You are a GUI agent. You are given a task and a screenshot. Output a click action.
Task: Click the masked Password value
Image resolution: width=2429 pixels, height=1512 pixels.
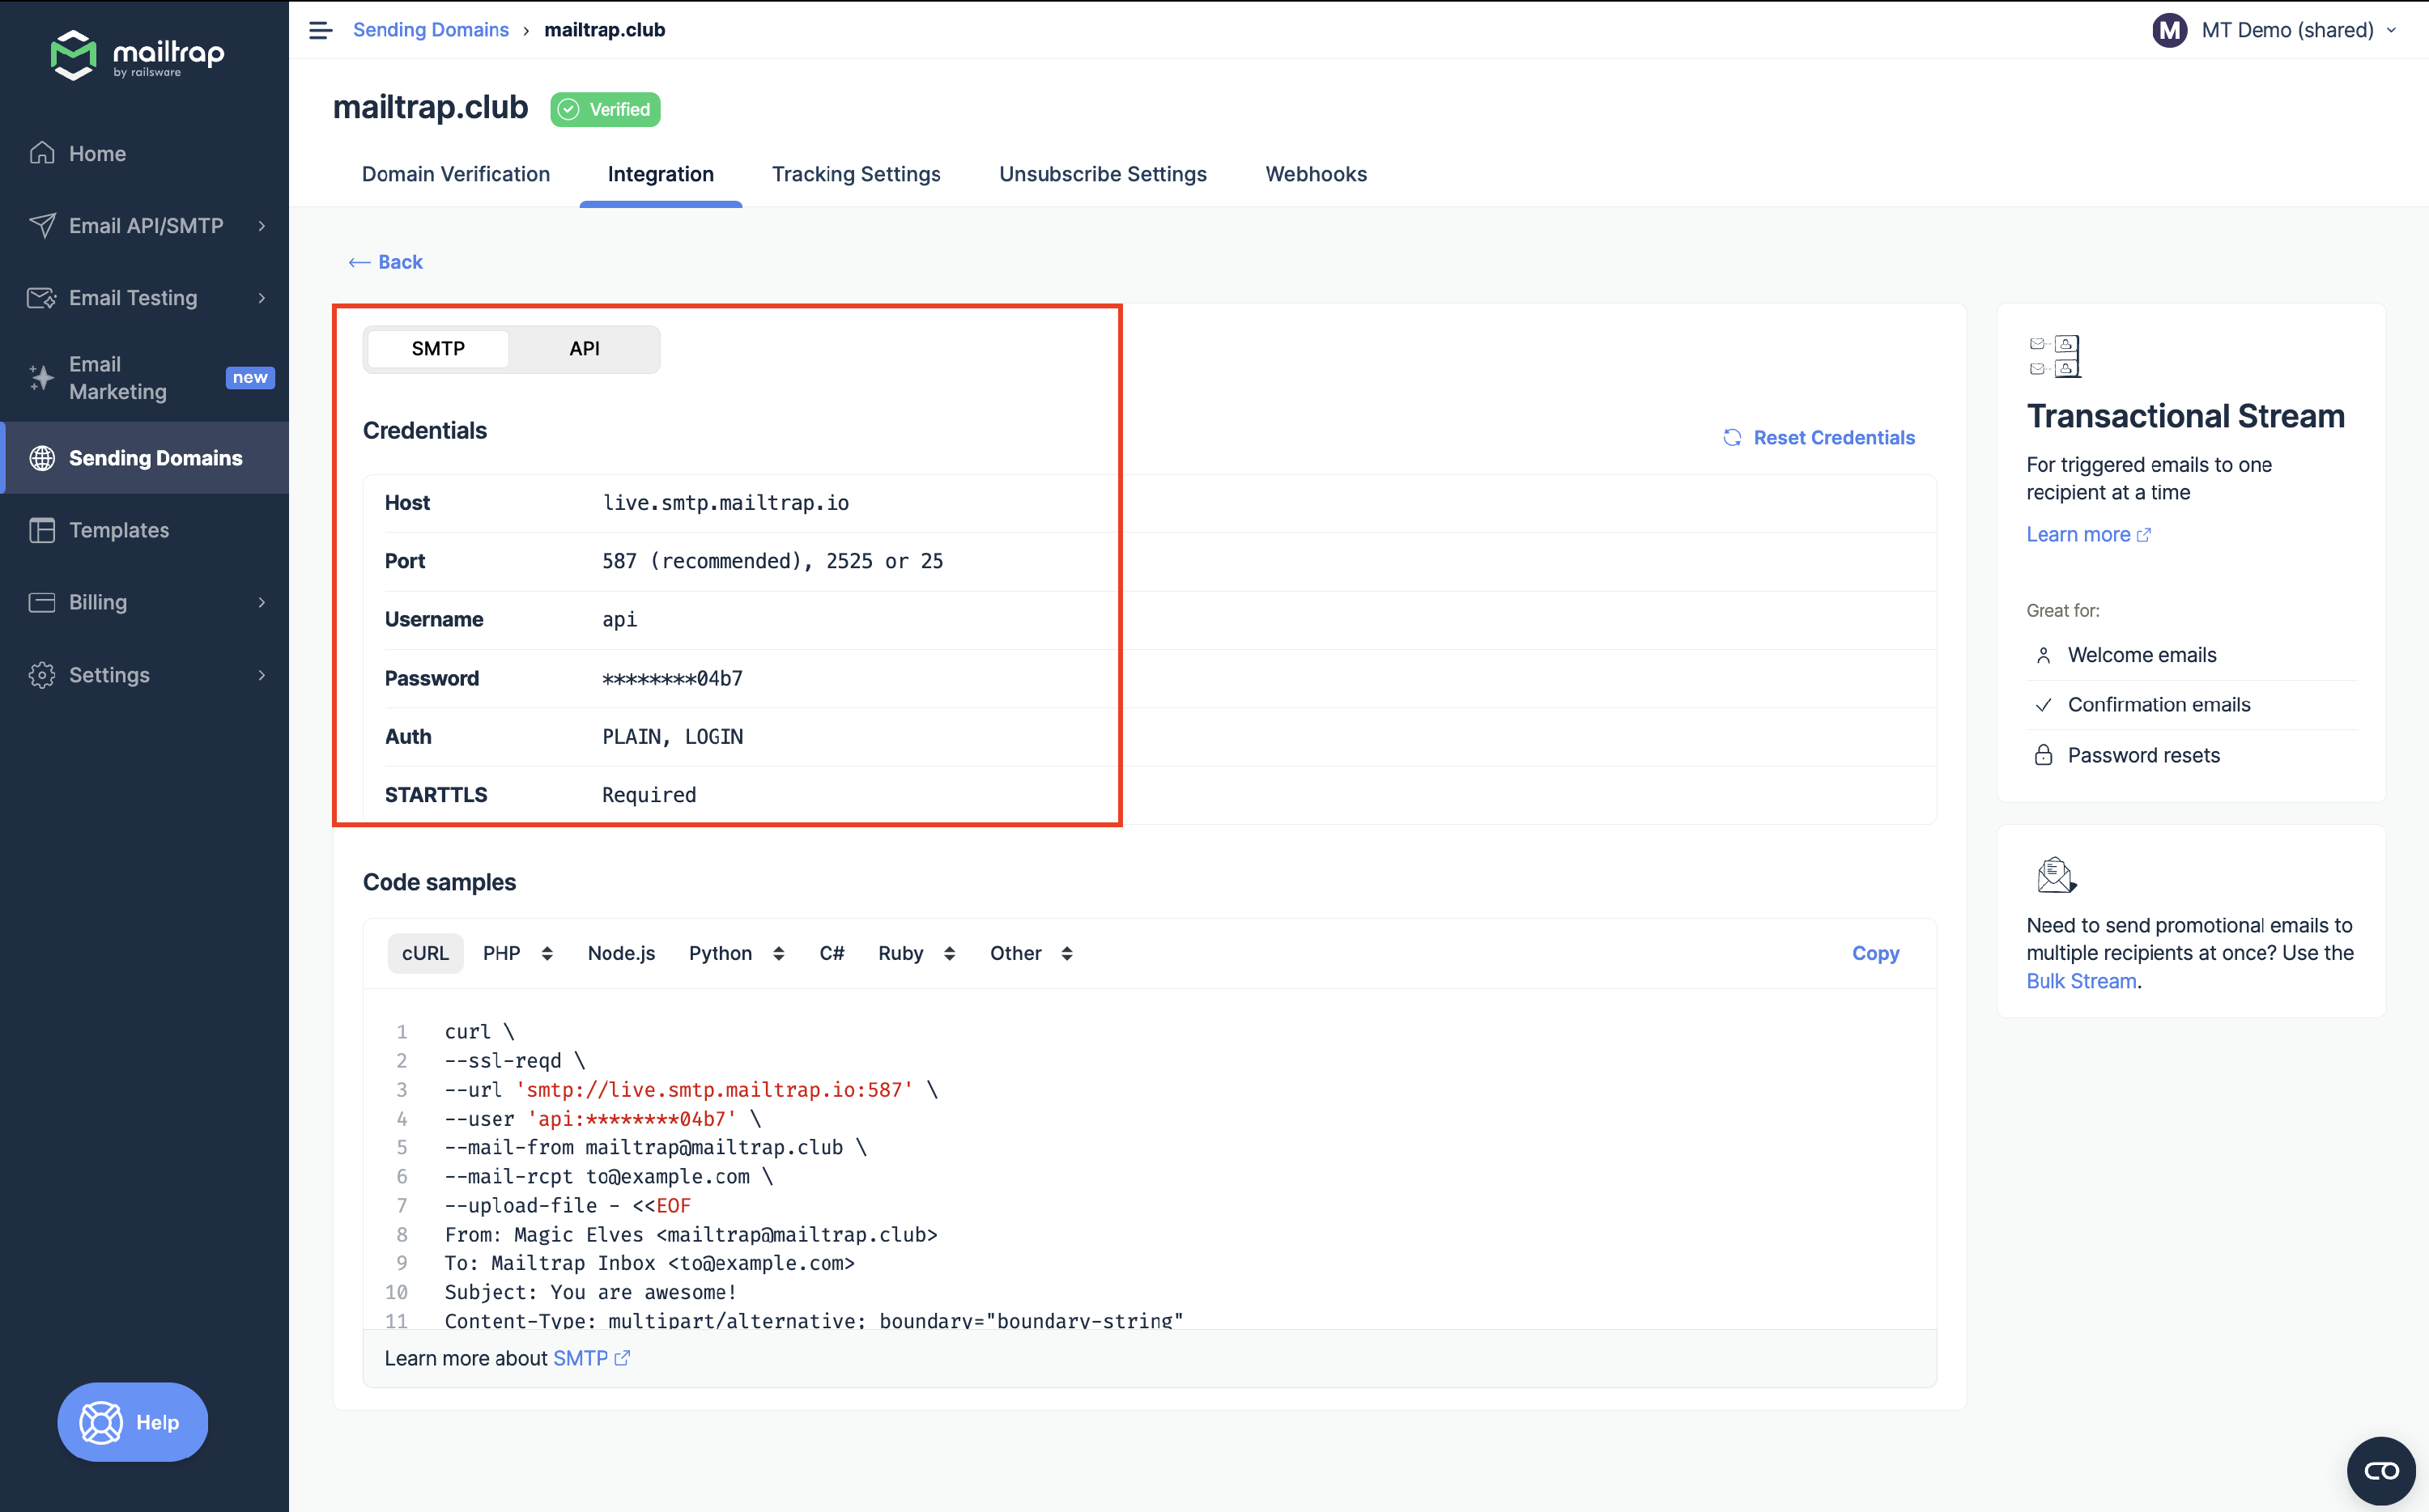click(x=672, y=679)
